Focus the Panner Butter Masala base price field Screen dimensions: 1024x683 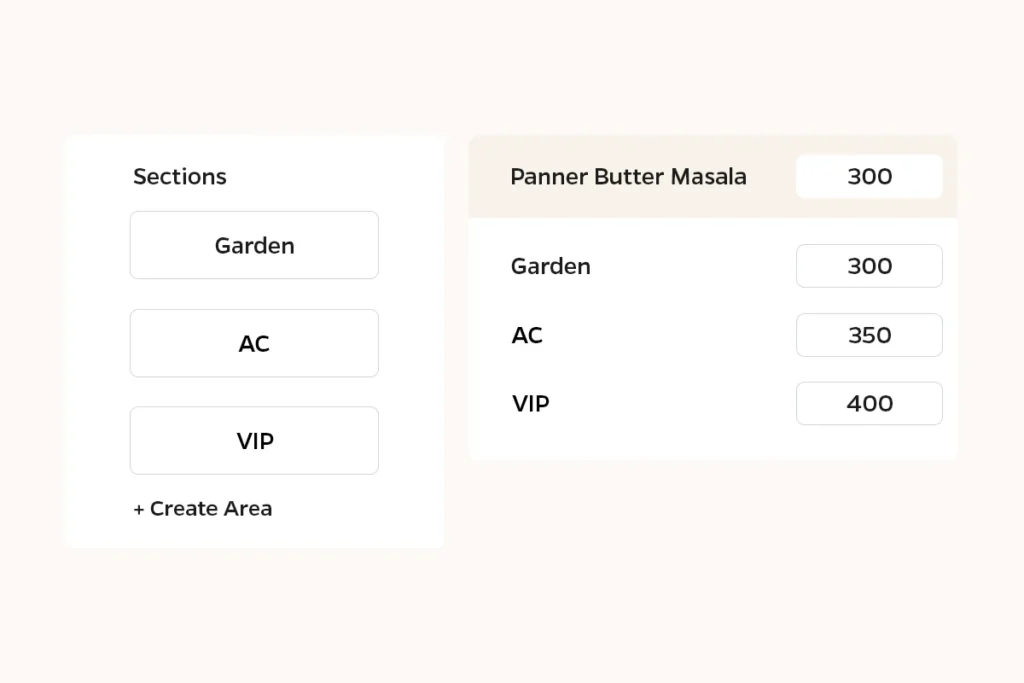[x=869, y=176]
